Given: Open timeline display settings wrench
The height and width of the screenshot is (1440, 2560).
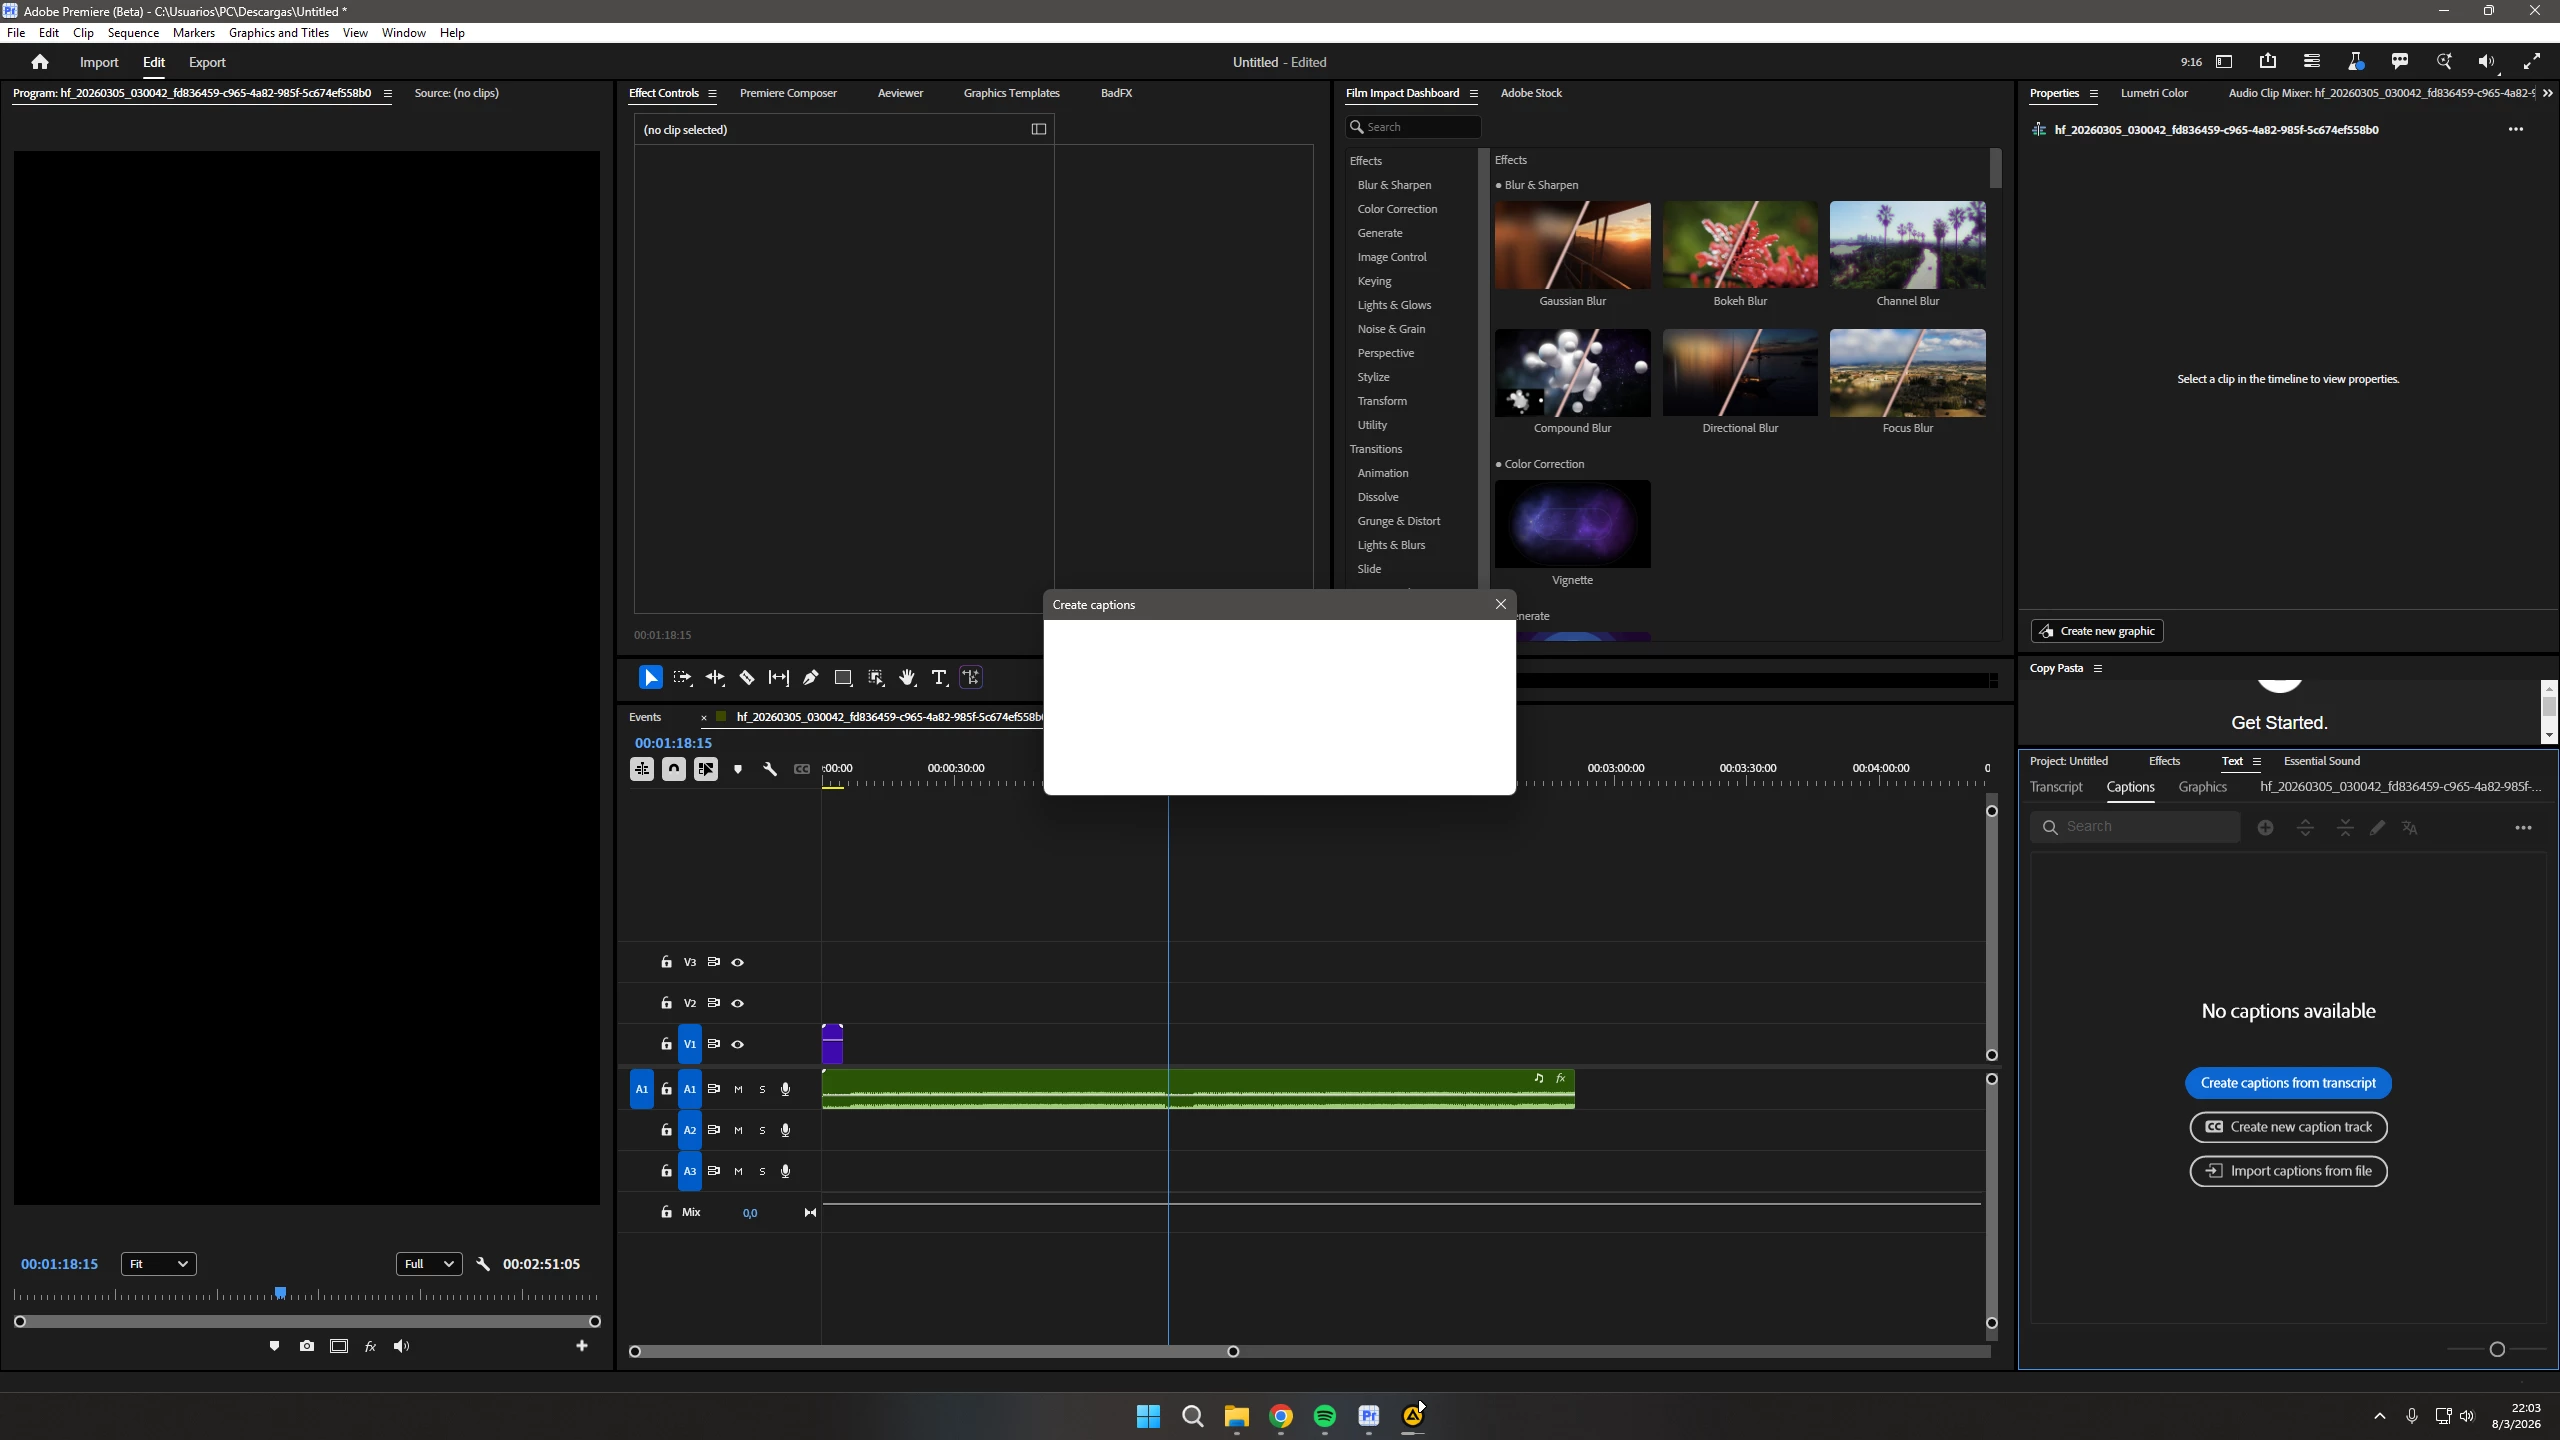Looking at the screenshot, I should point(770,769).
